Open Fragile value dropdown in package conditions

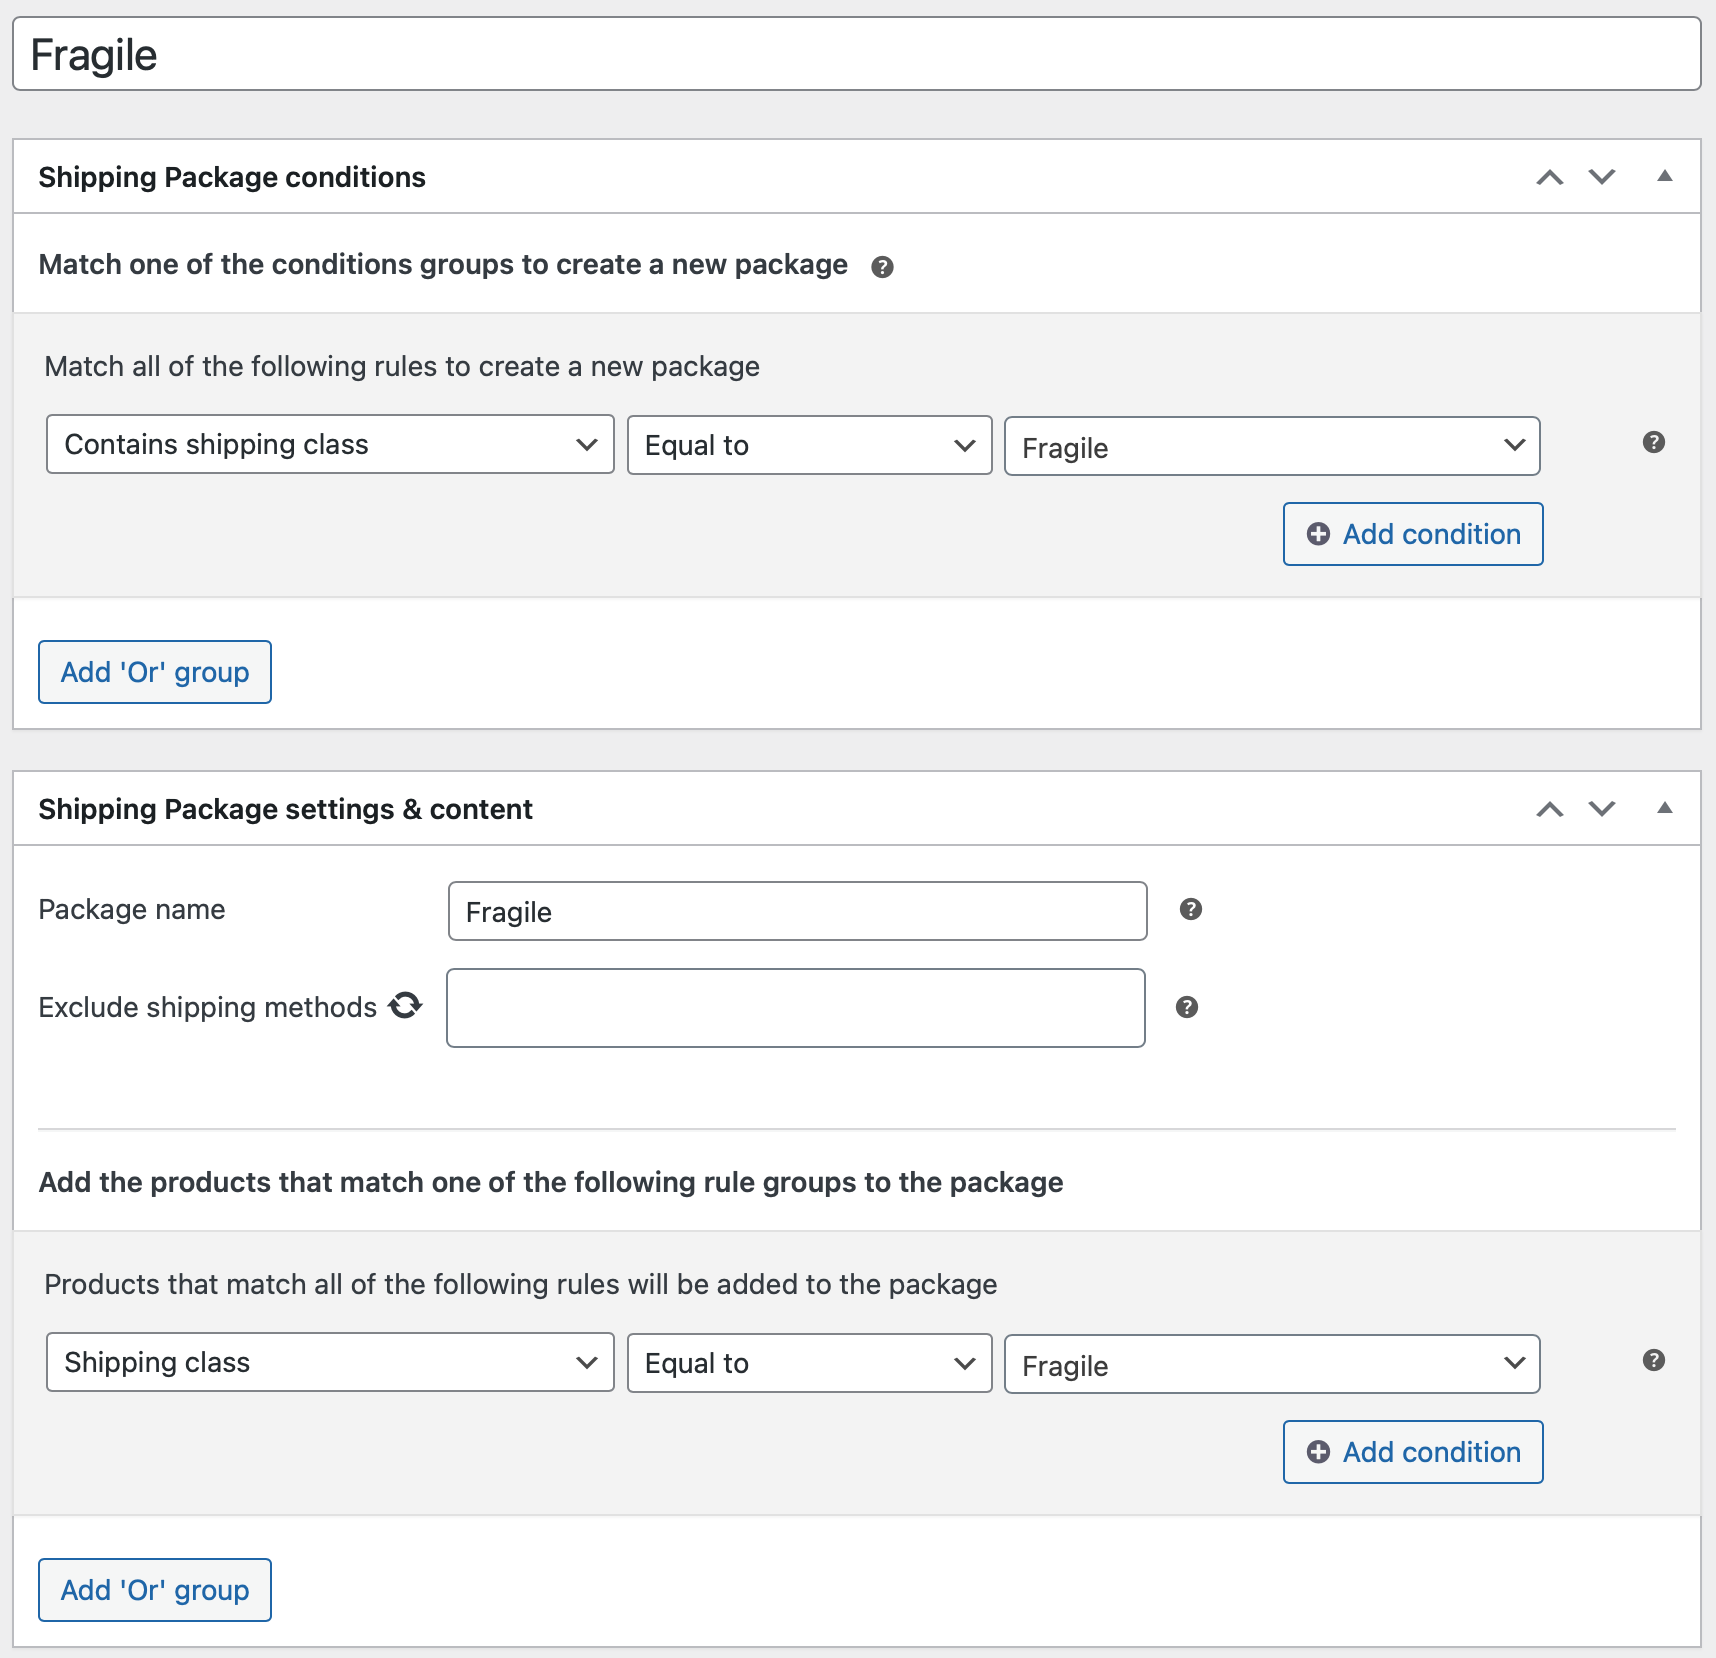(x=1272, y=446)
